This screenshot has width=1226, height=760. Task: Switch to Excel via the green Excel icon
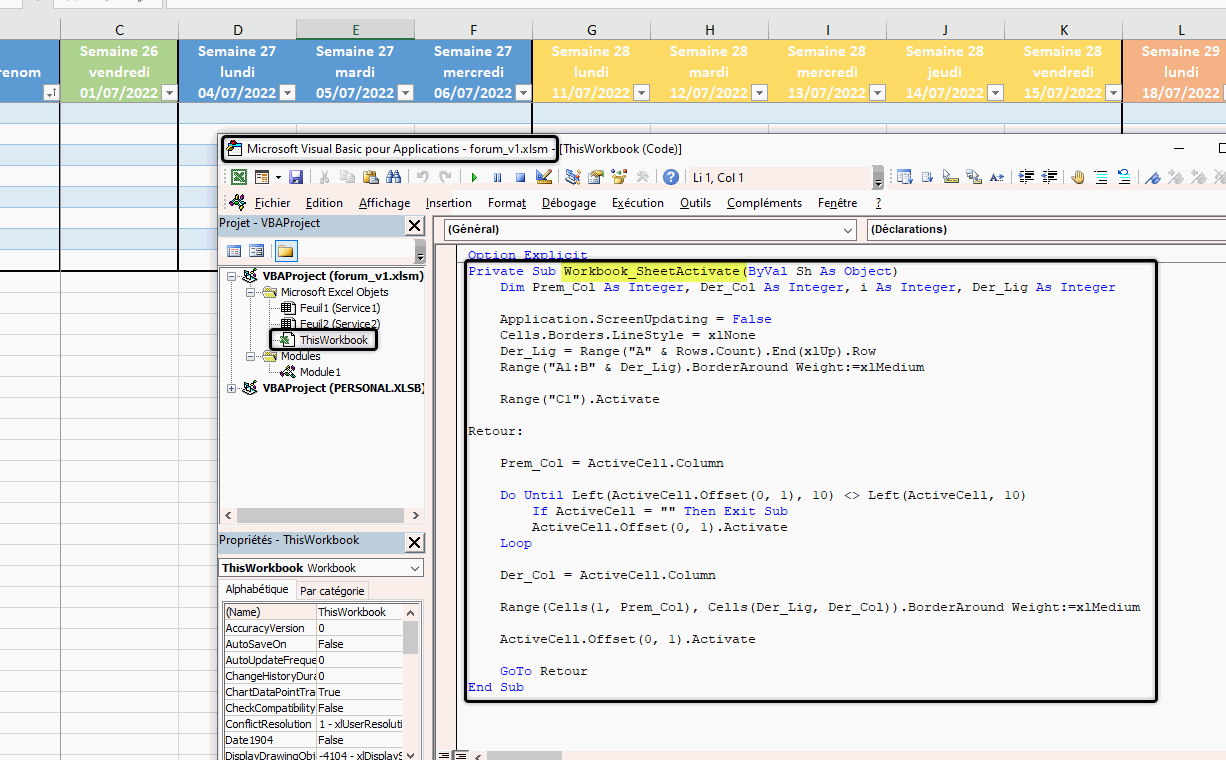[239, 177]
